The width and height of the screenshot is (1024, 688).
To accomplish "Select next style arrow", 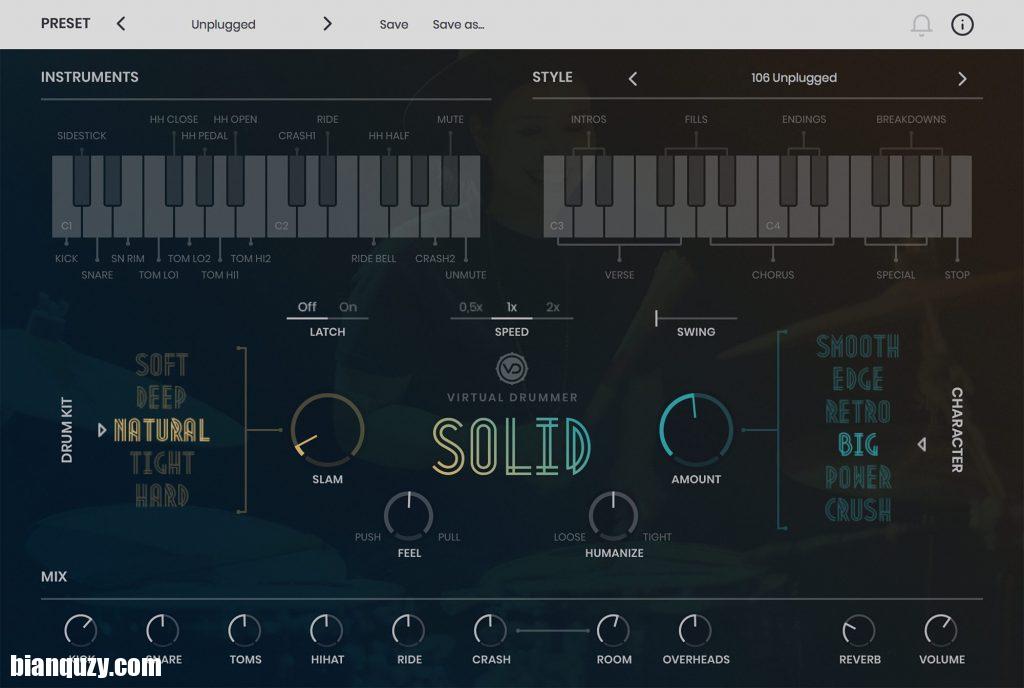I will coord(962,79).
